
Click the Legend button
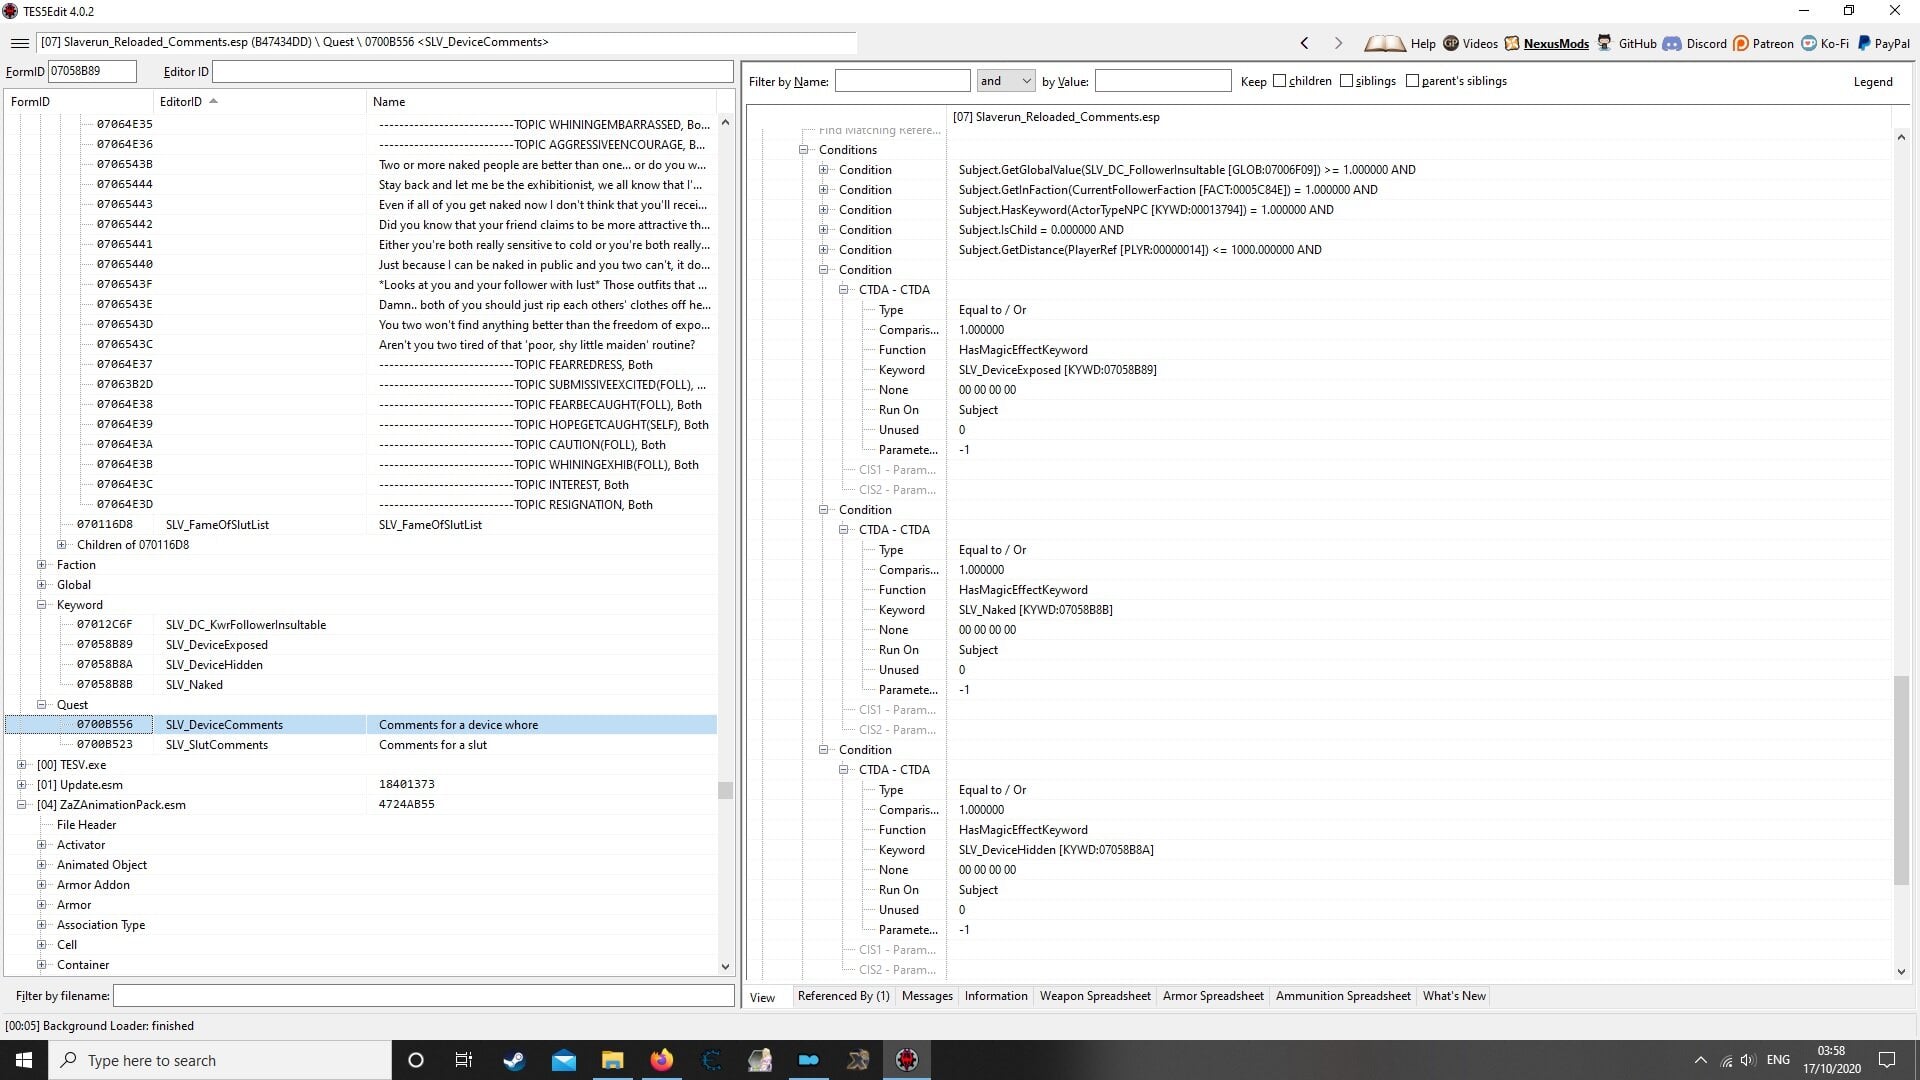coord(1873,82)
